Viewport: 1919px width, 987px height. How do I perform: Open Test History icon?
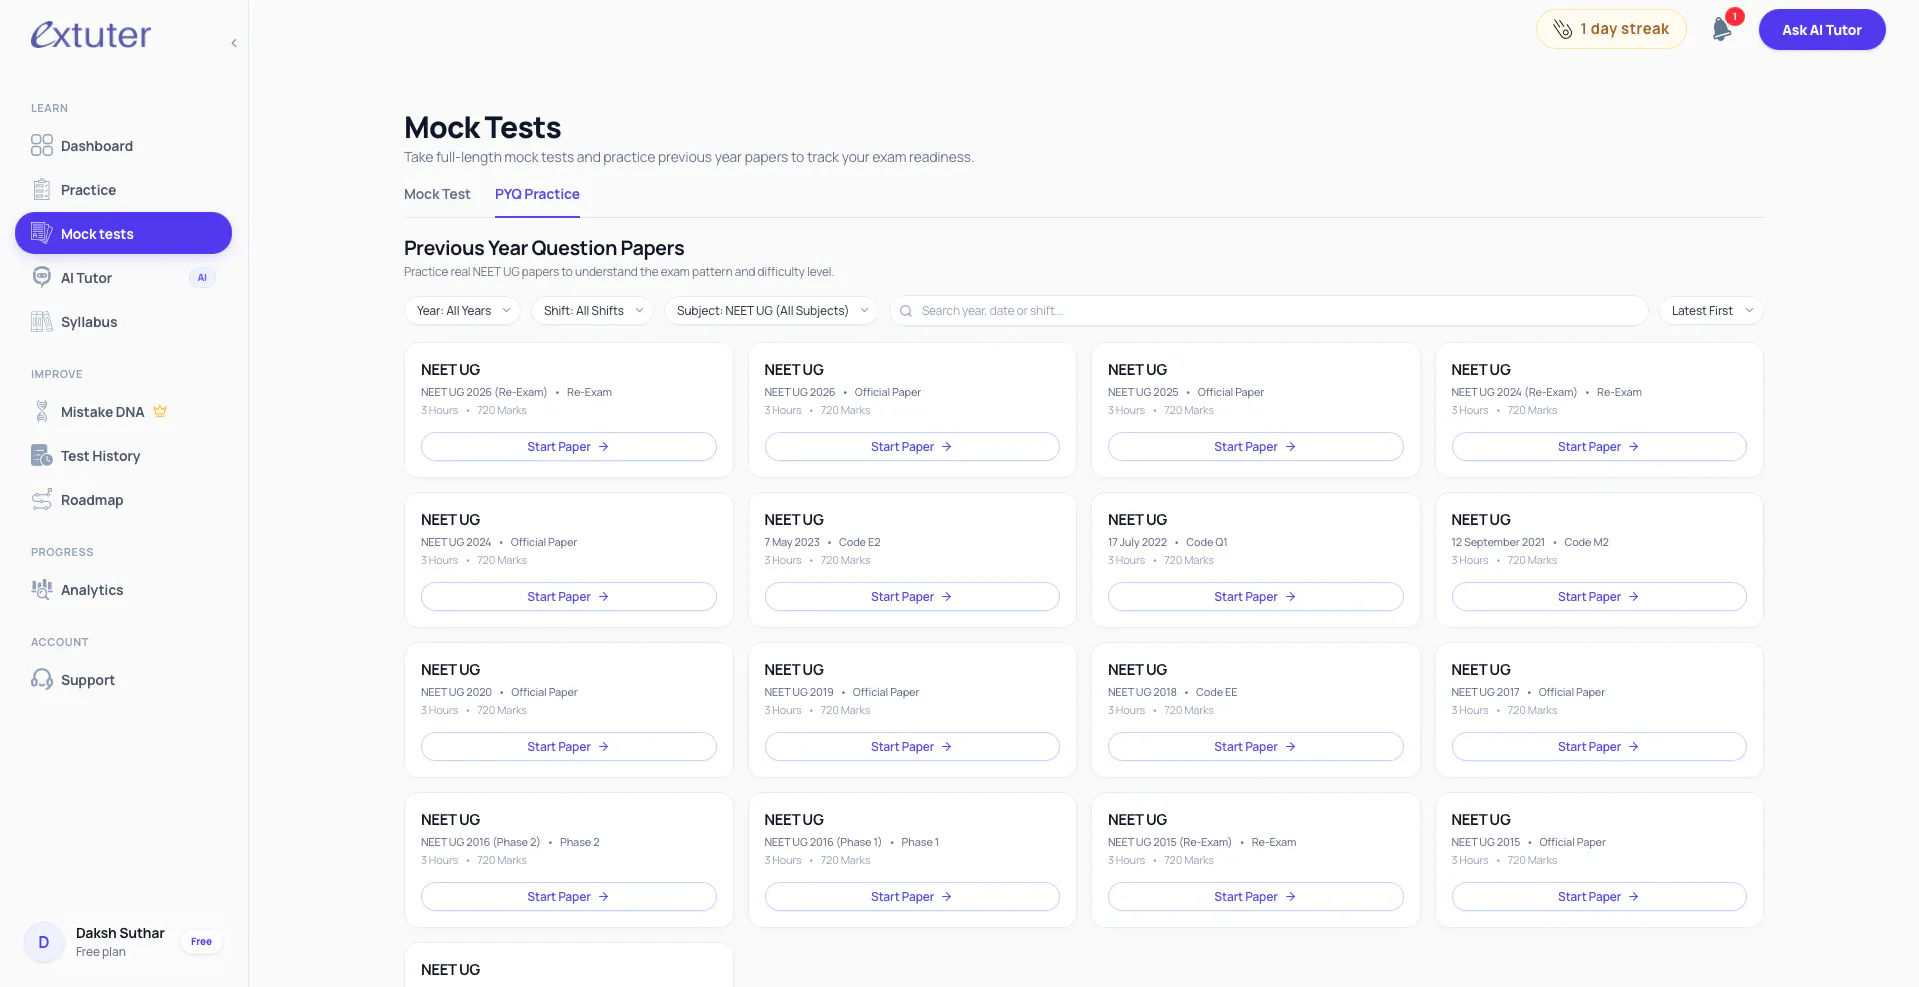pos(42,456)
